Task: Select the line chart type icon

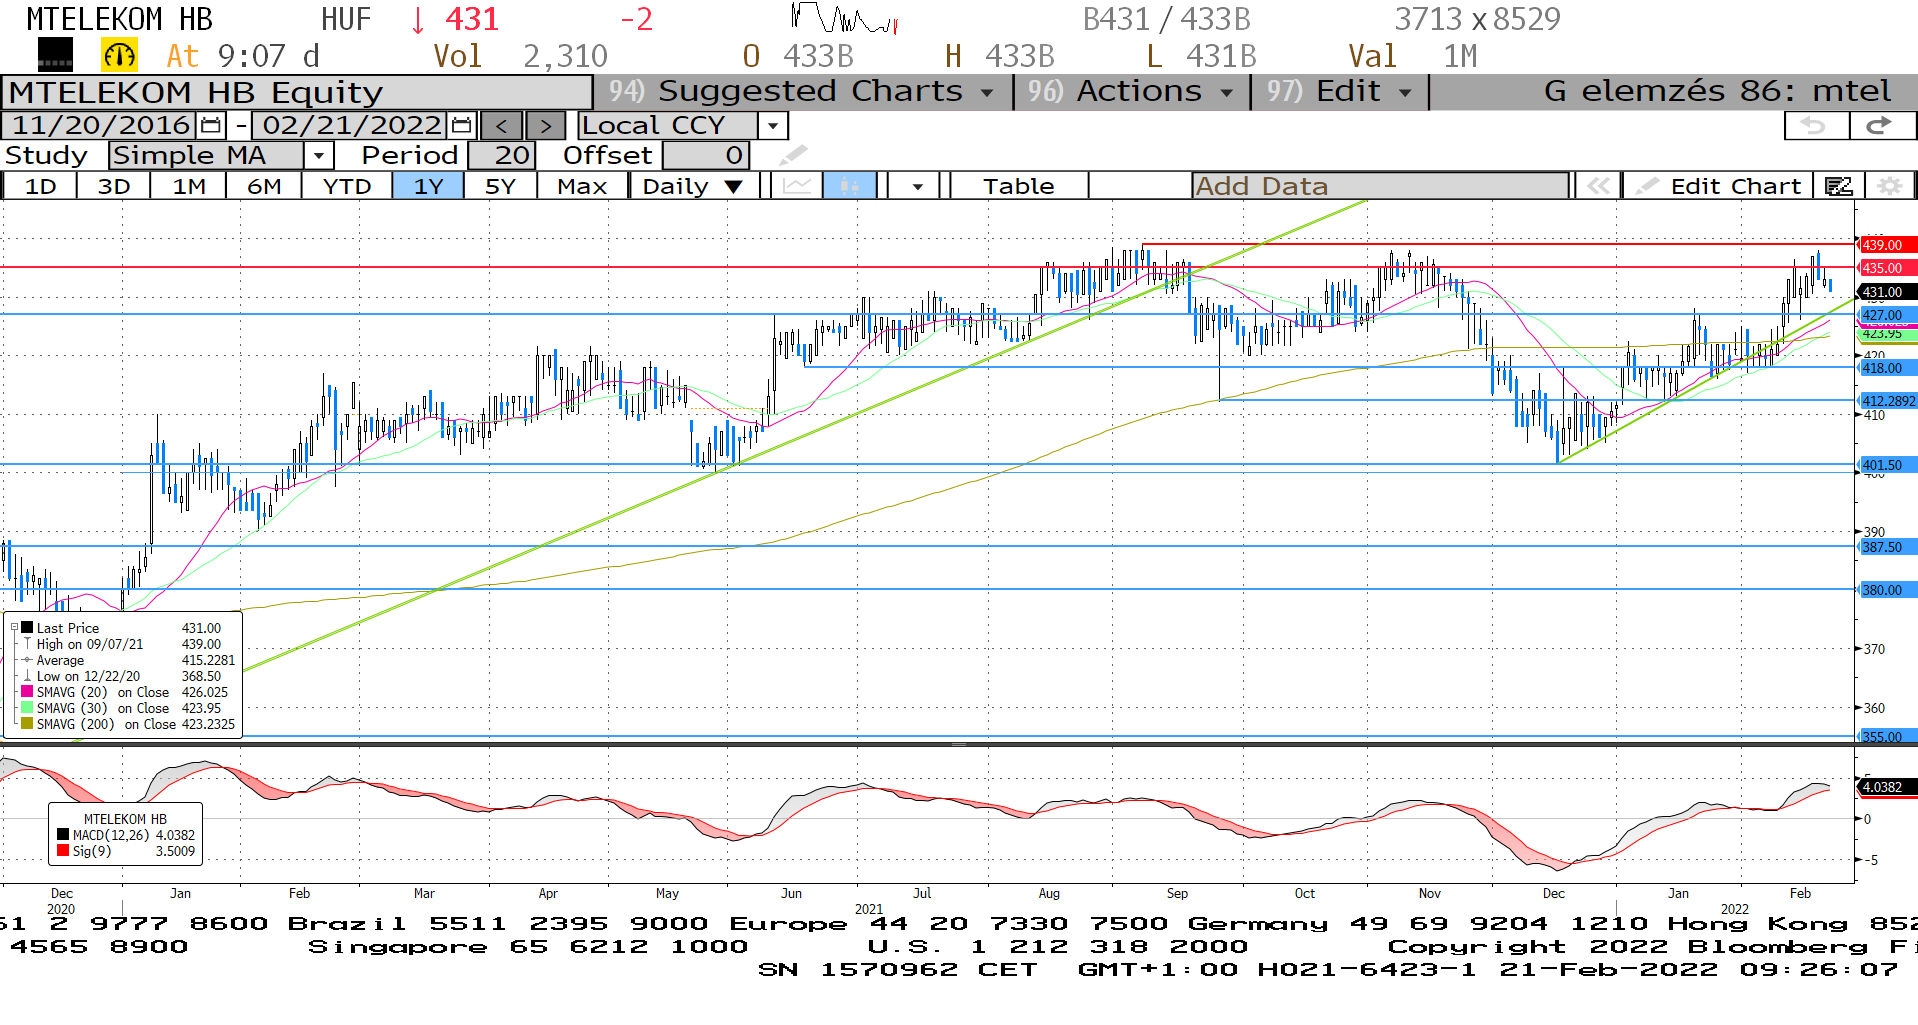Action: coord(797,186)
